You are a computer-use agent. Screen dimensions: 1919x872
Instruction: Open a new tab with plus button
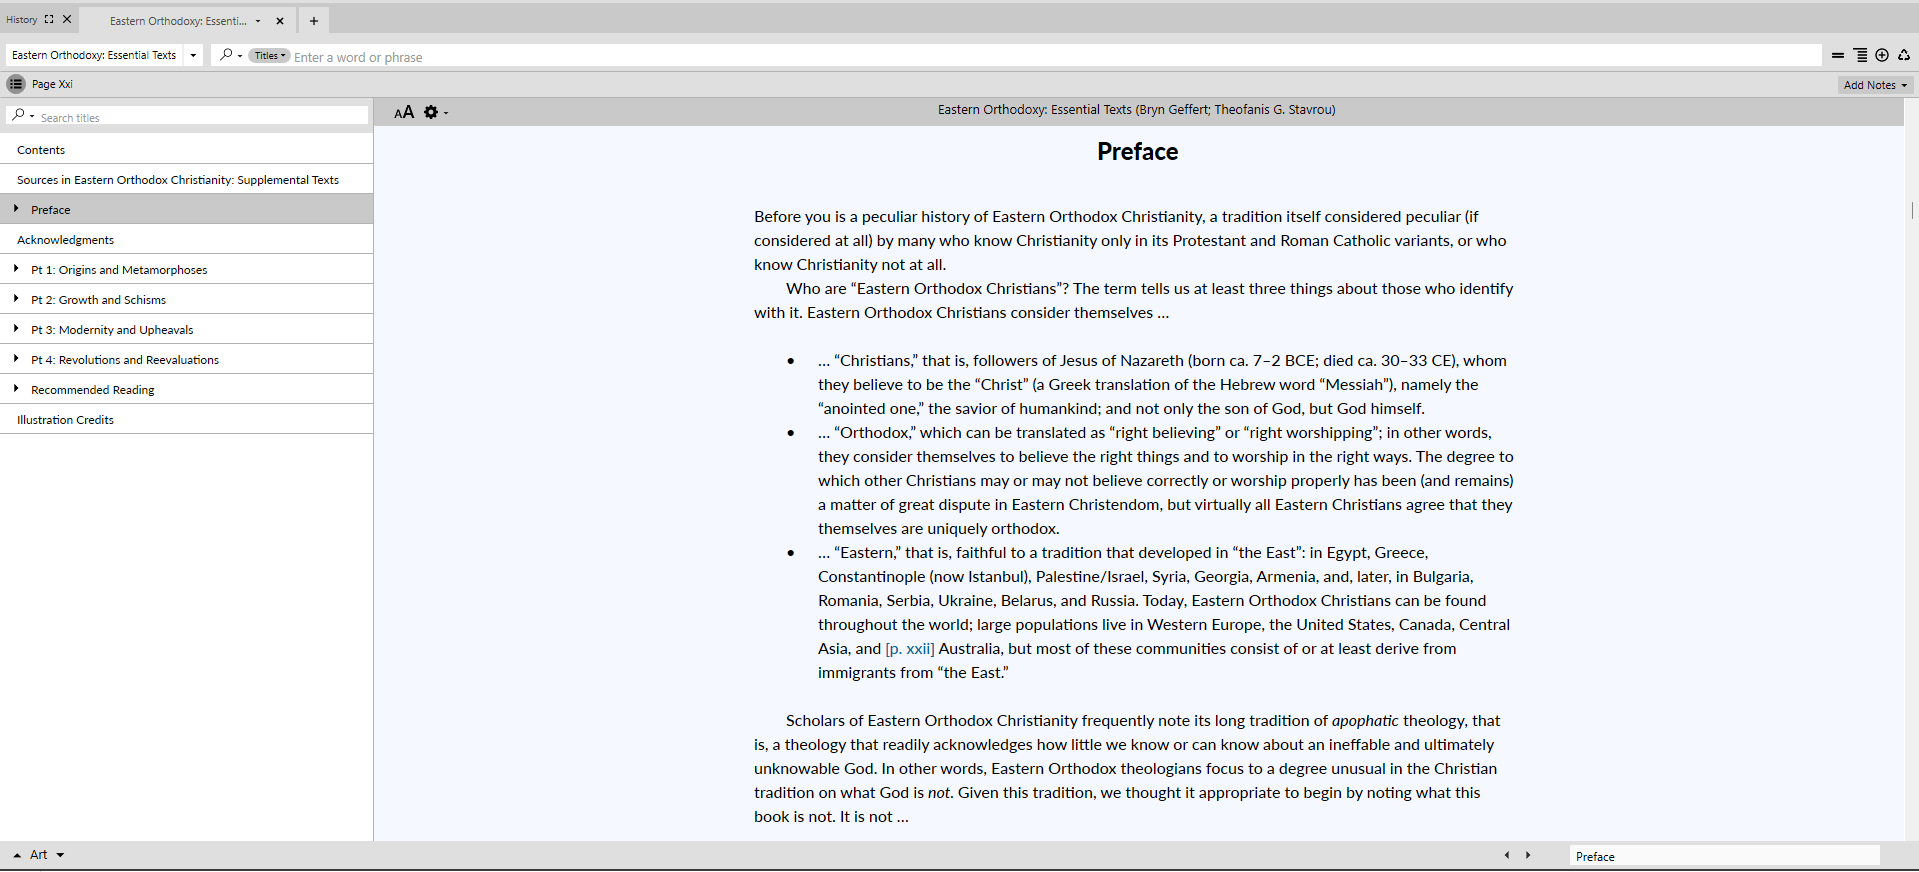pyautogui.click(x=314, y=21)
